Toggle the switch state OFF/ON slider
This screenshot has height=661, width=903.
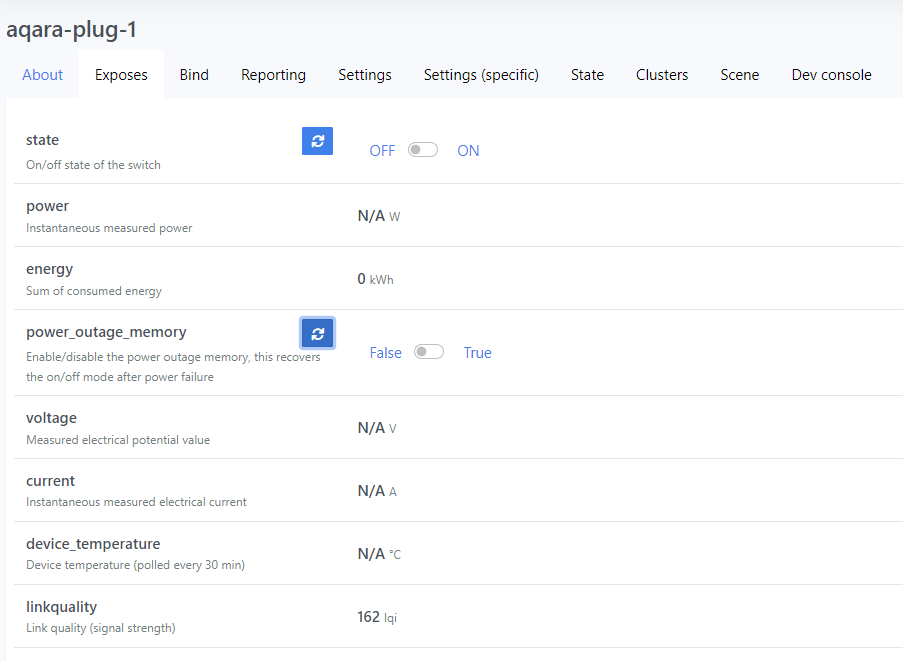click(423, 150)
